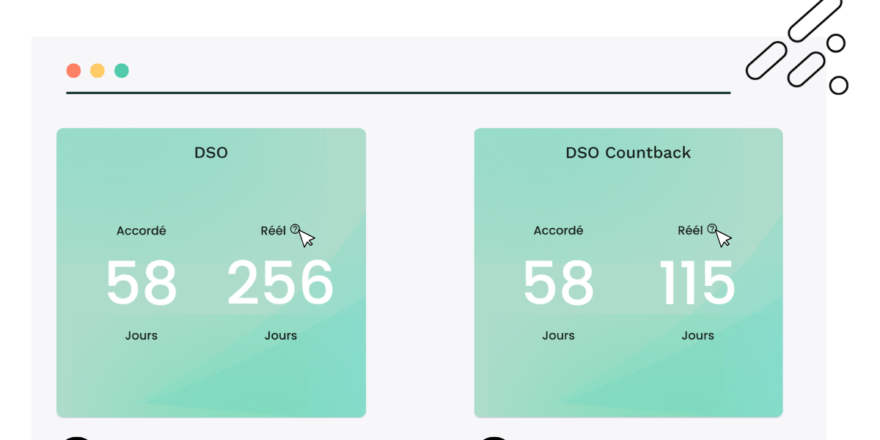
Task: Click the Réél label in DSO Countback card
Action: pyautogui.click(x=690, y=230)
